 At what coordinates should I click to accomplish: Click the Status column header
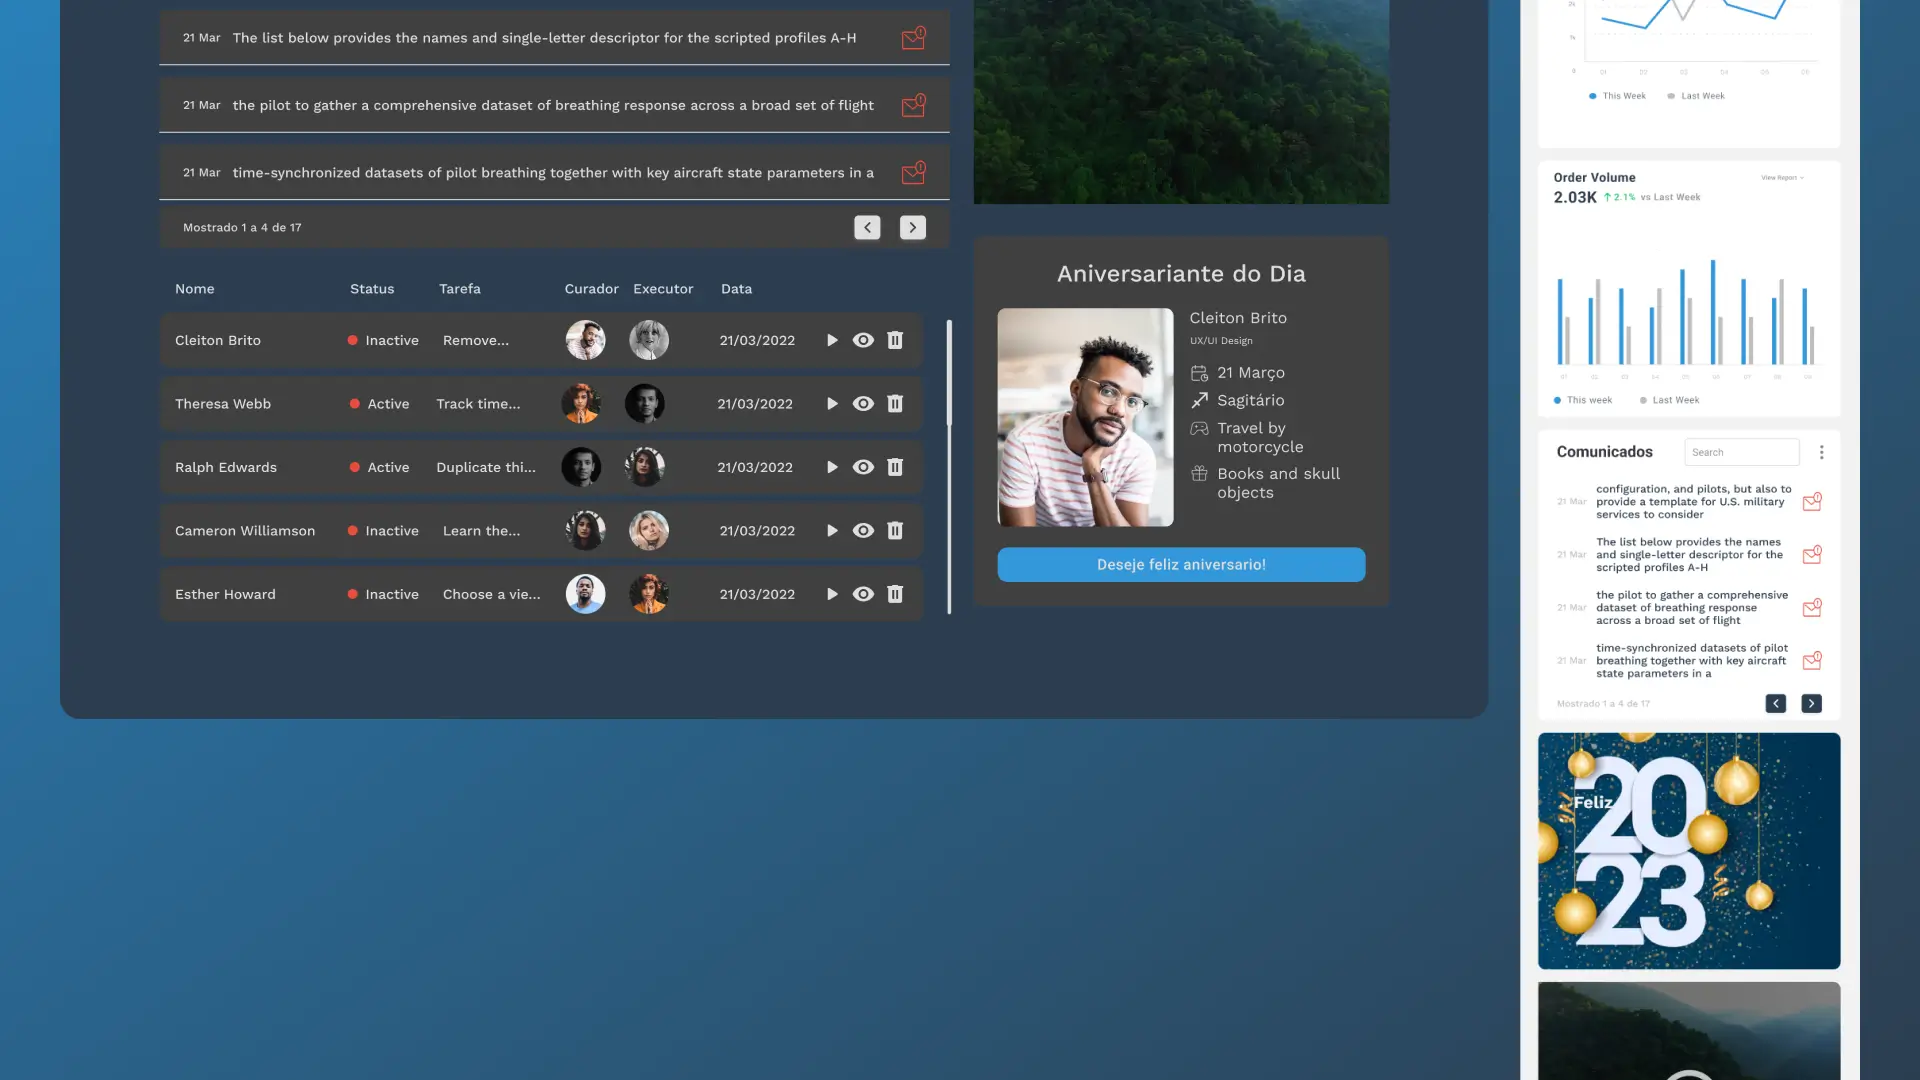[372, 289]
